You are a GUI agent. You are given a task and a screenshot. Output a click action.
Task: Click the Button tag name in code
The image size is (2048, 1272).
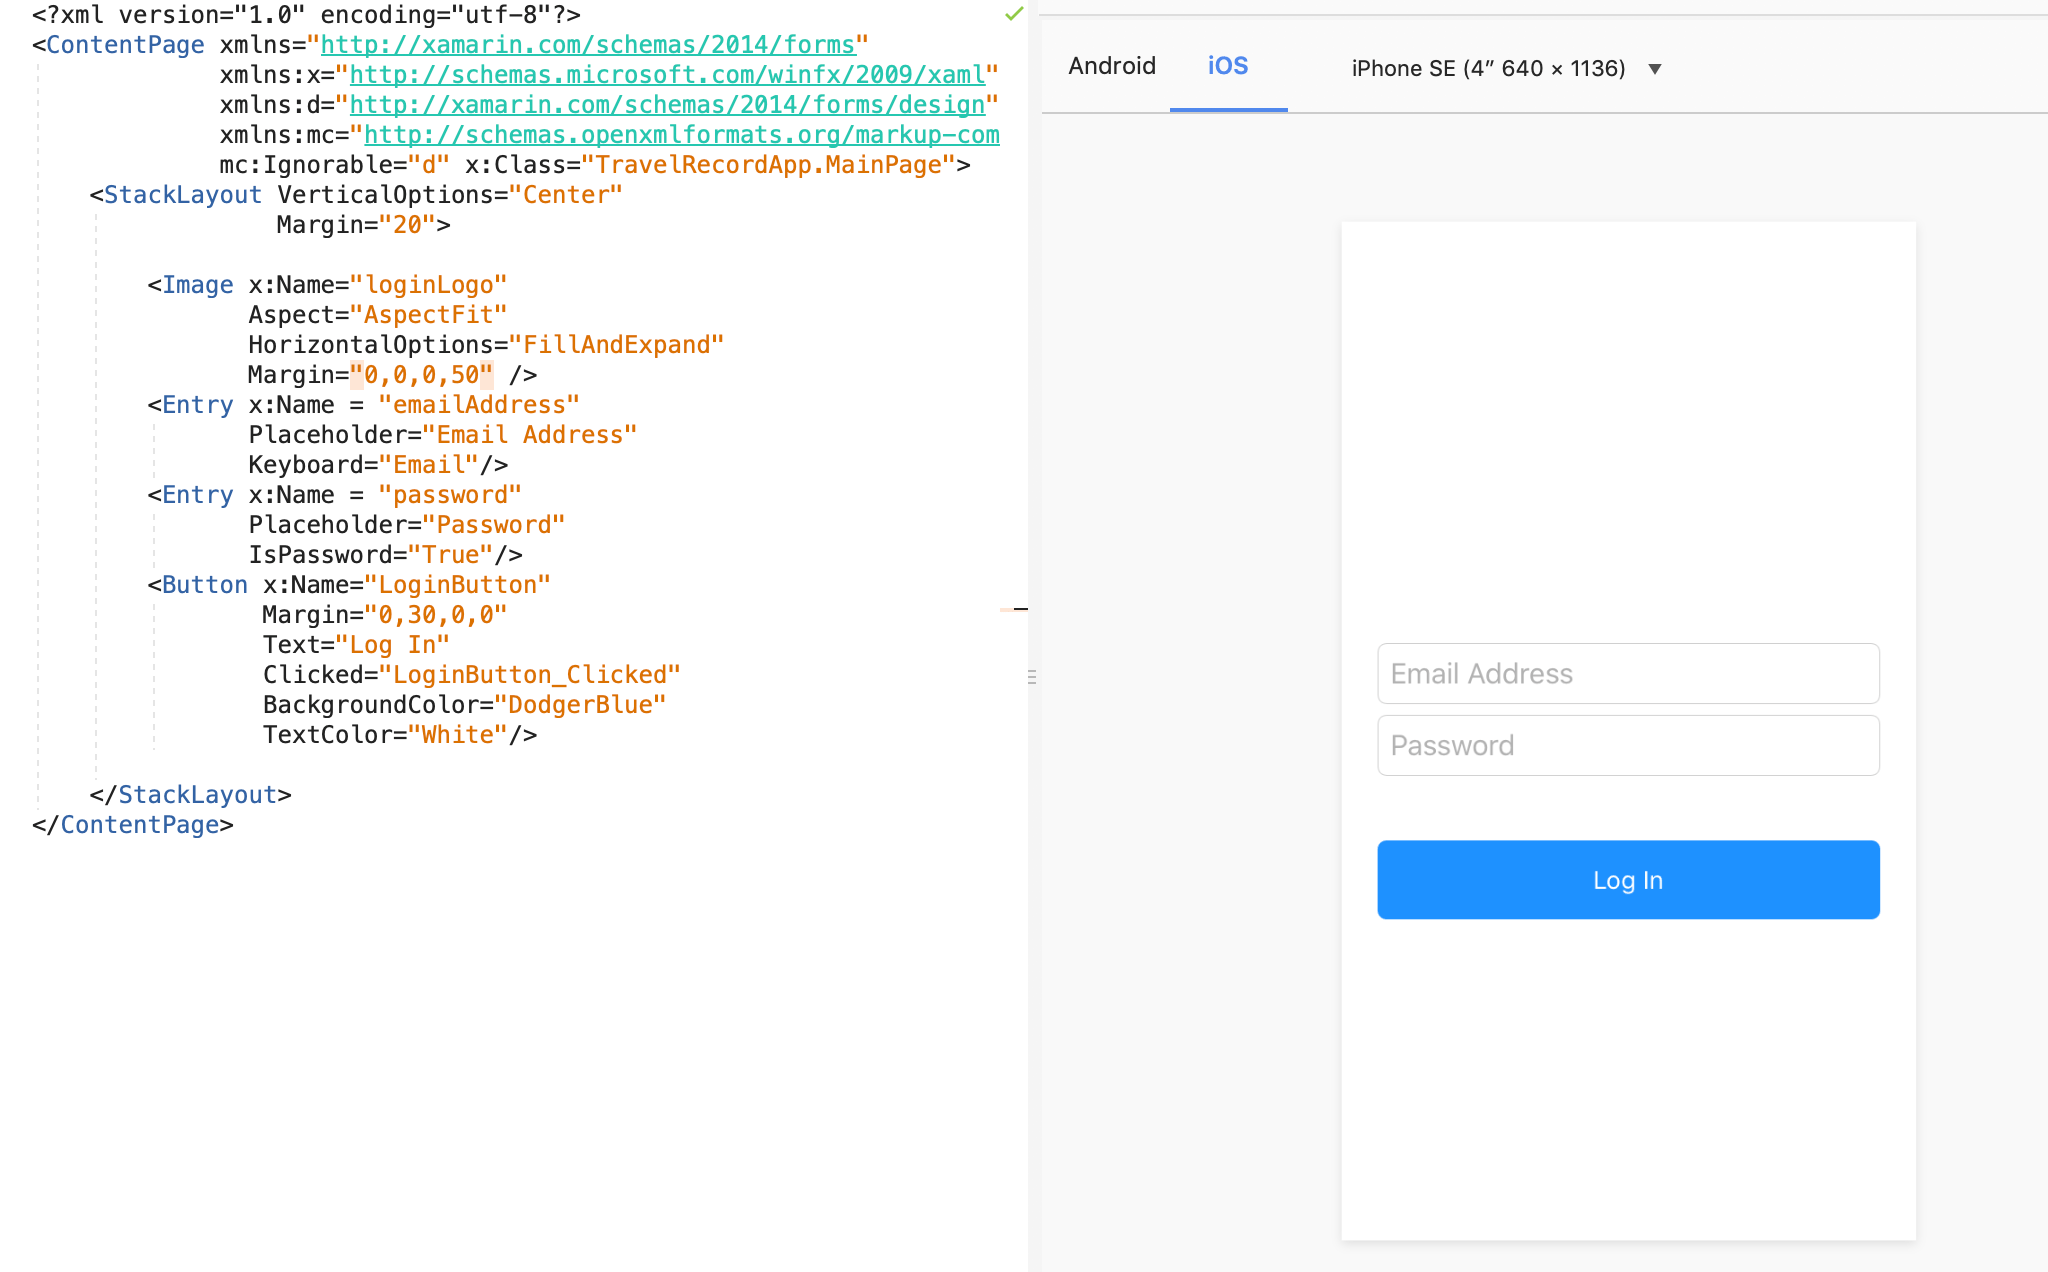point(204,585)
